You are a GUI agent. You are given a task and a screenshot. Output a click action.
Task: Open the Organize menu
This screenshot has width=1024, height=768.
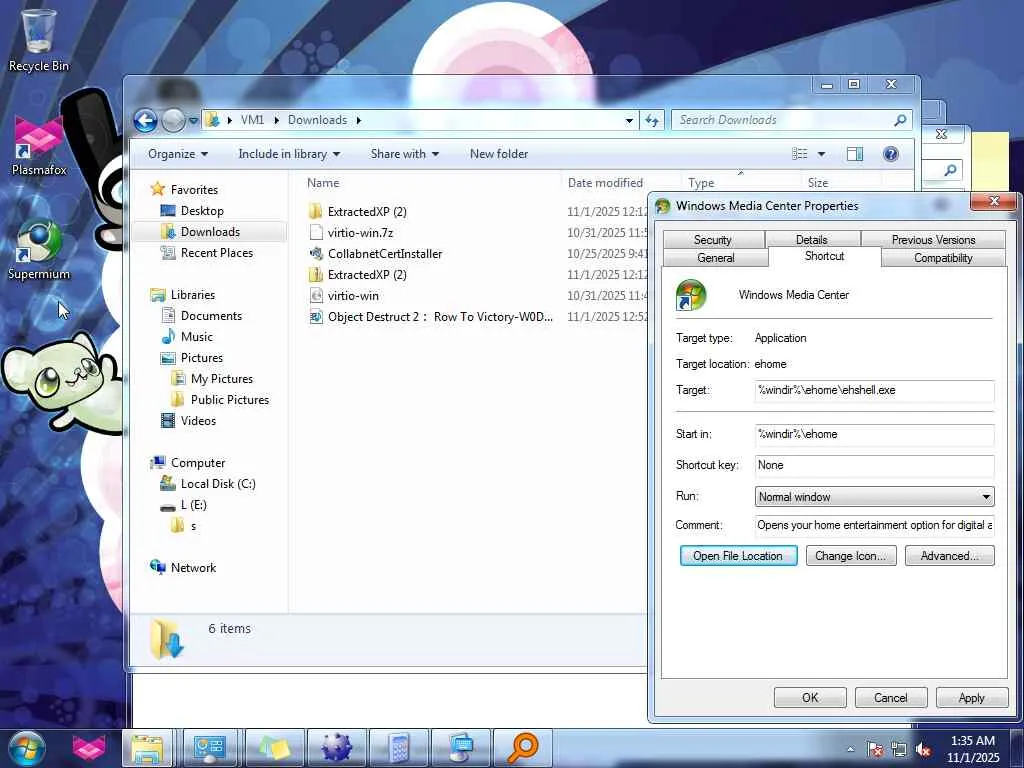pyautogui.click(x=178, y=154)
